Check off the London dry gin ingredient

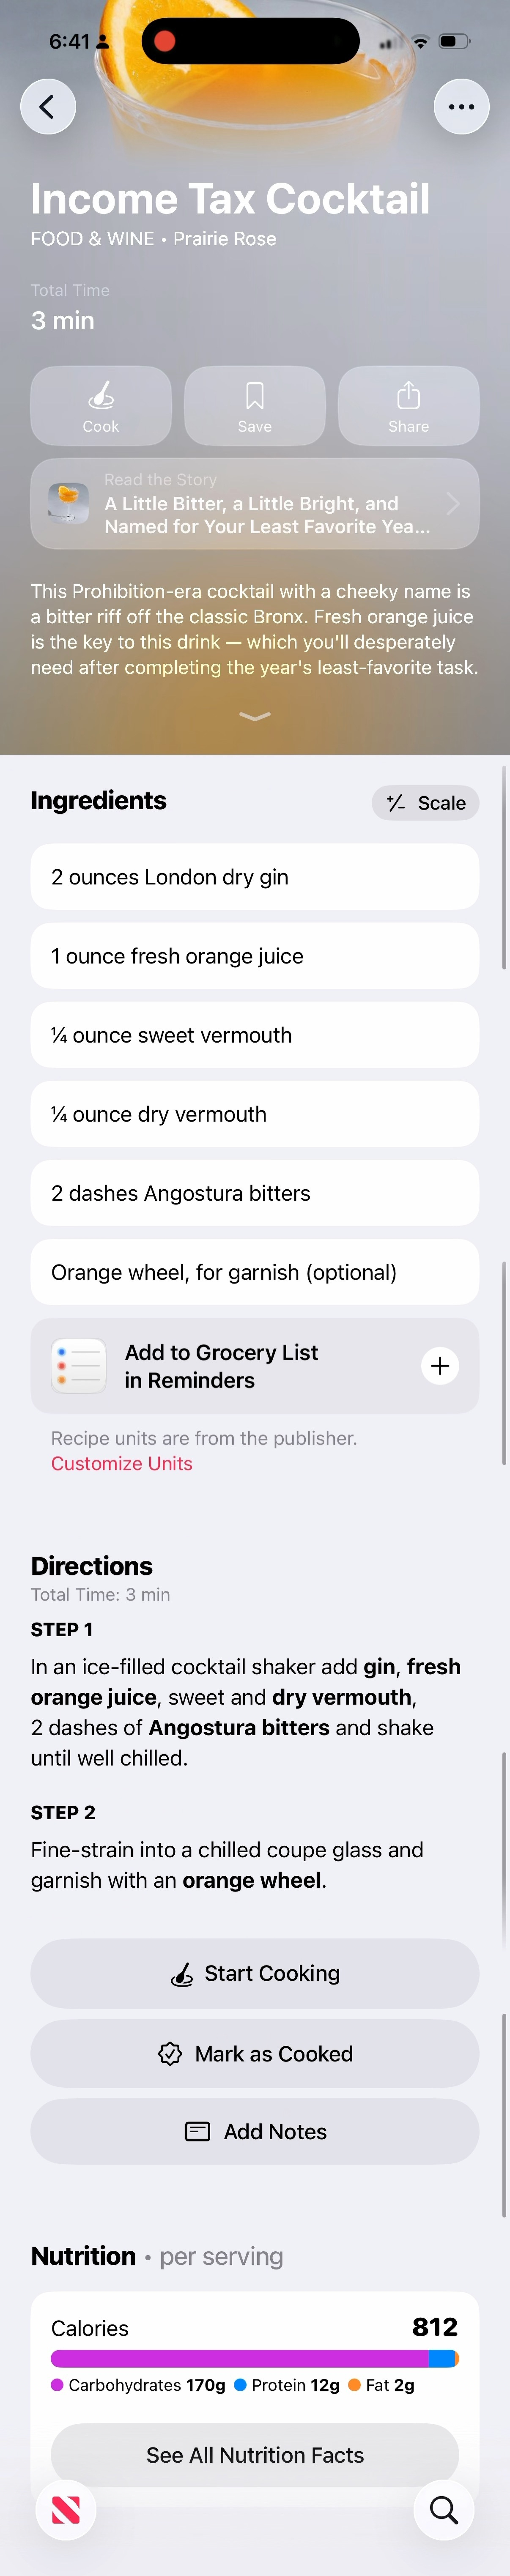(254, 877)
